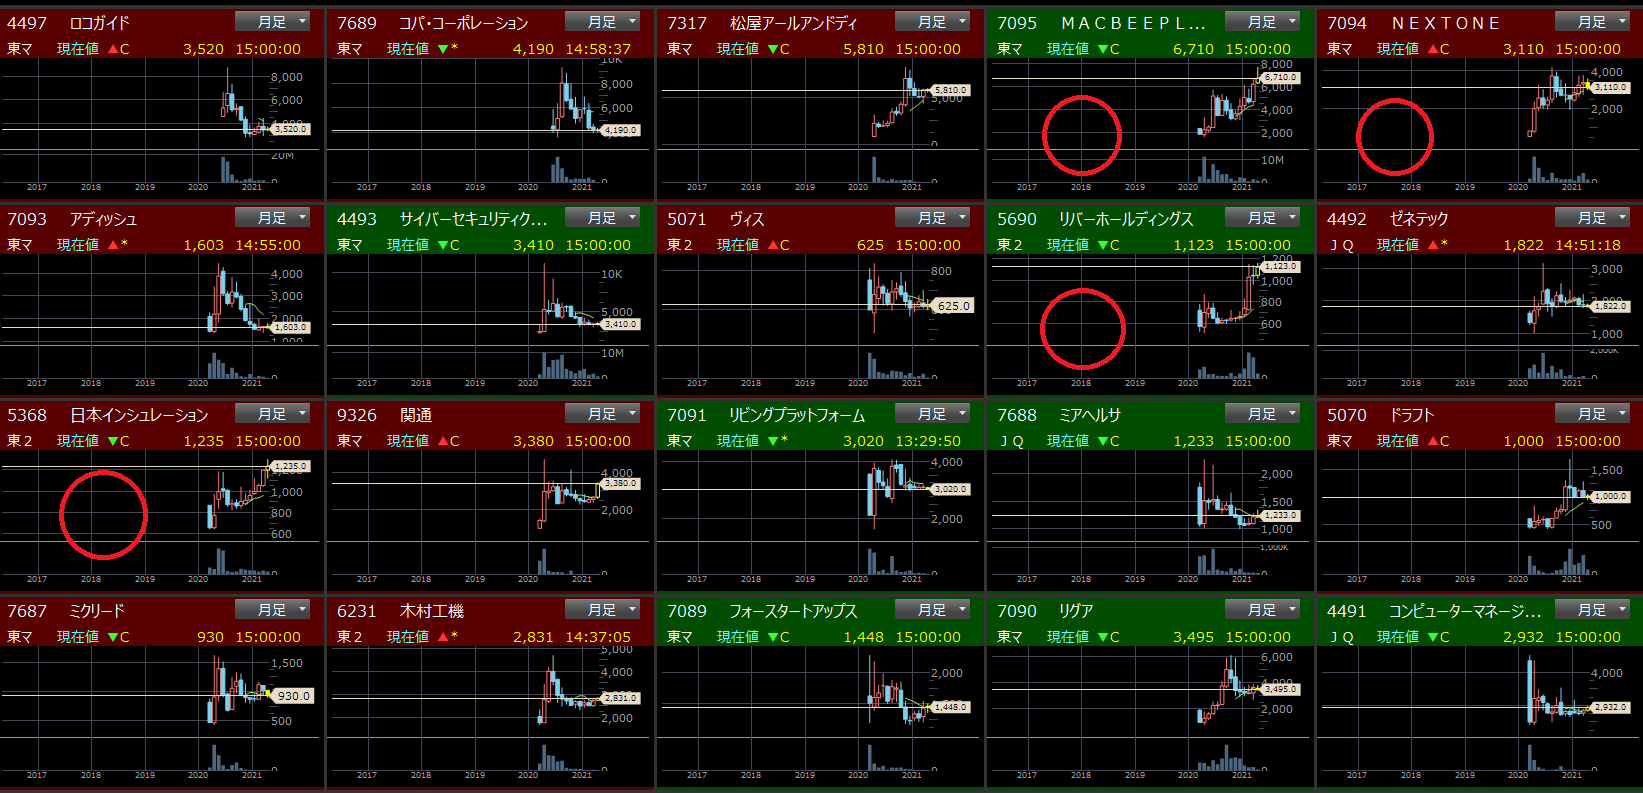Click the フォースタートアップス stock name title

792,611
